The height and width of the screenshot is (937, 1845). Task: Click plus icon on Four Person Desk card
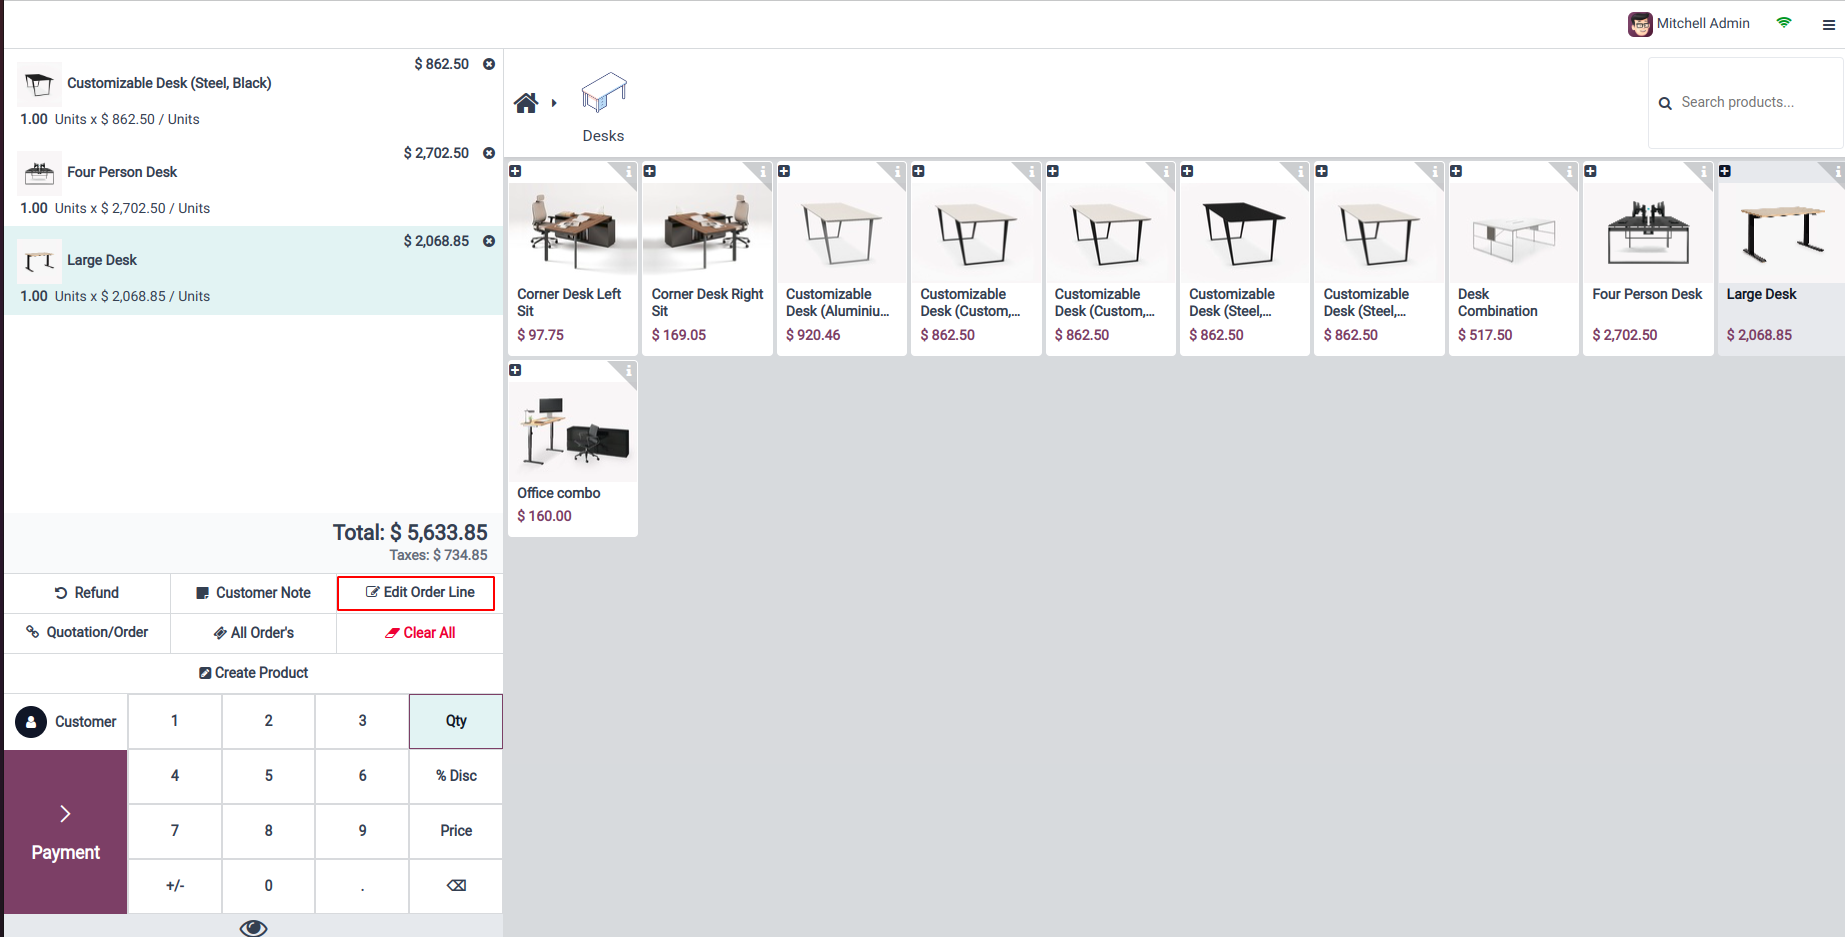(1590, 171)
